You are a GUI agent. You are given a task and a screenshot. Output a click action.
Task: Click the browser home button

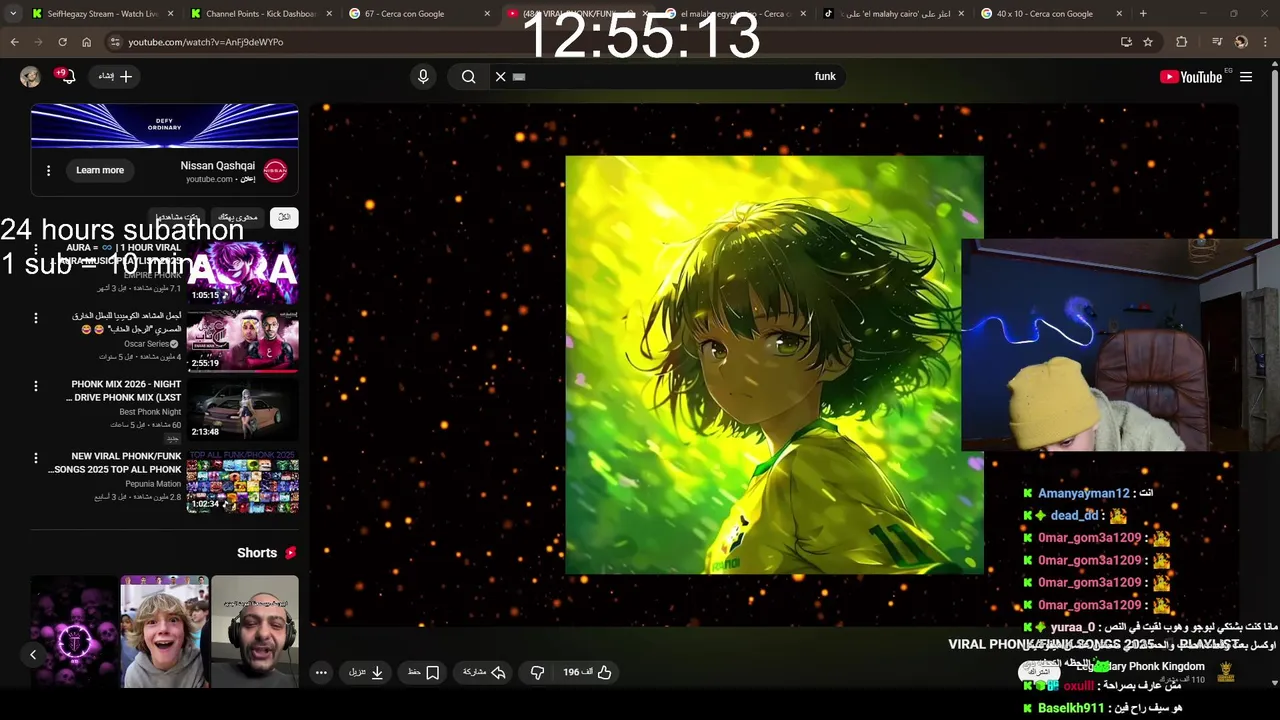coord(86,42)
